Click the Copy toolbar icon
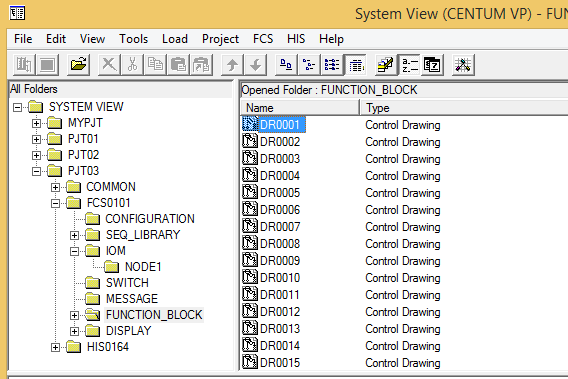Image resolution: width=568 pixels, height=379 pixels. (155, 65)
